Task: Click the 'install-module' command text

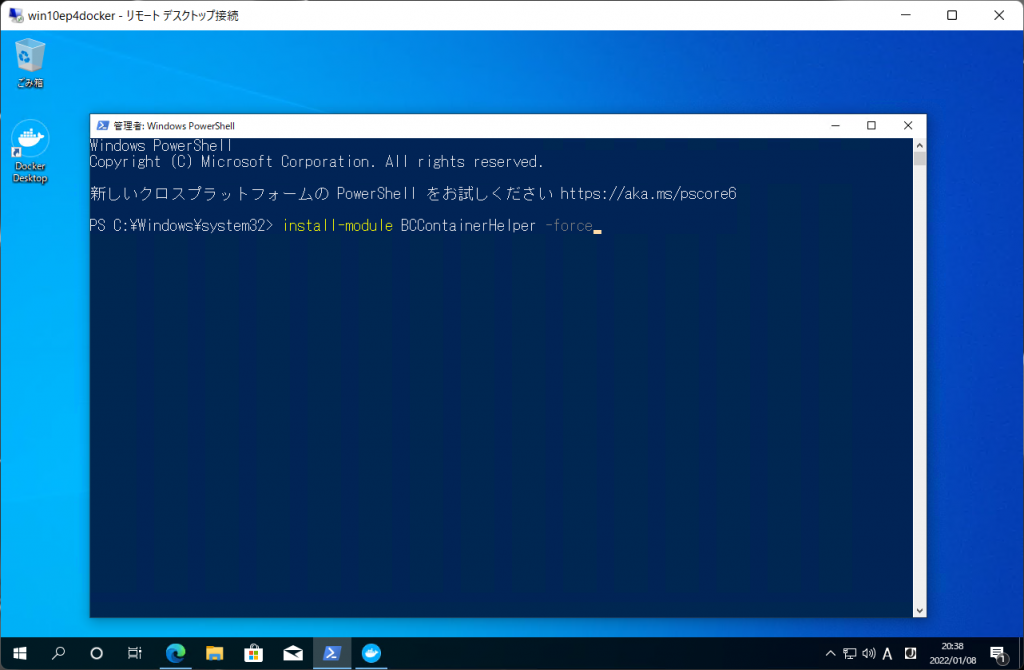Action: pos(338,225)
